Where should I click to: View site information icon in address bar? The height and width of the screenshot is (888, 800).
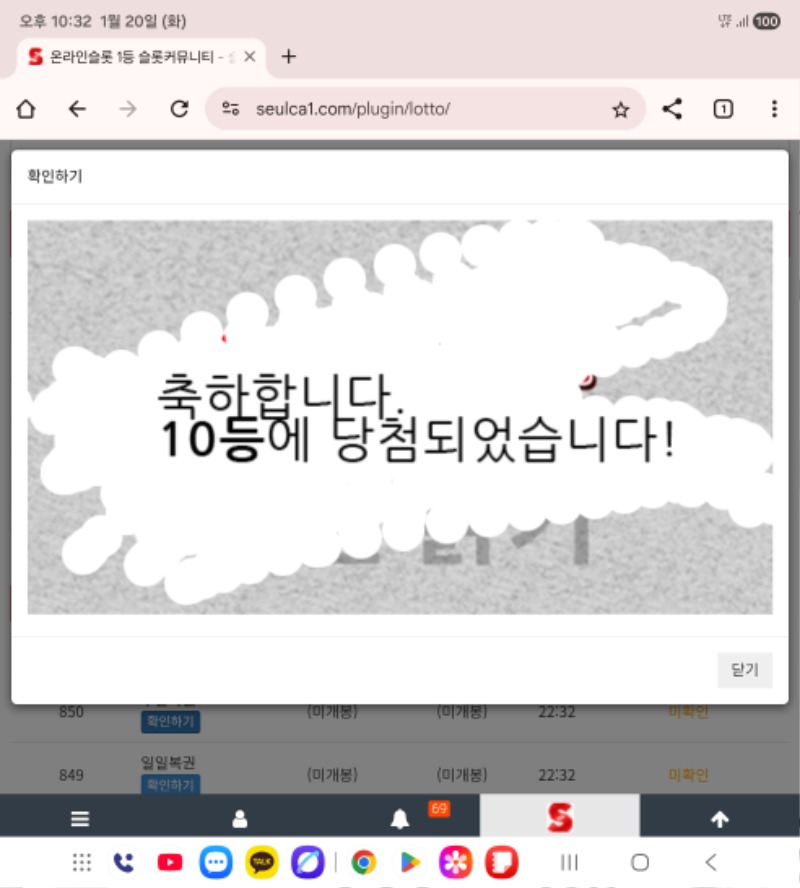(x=231, y=110)
